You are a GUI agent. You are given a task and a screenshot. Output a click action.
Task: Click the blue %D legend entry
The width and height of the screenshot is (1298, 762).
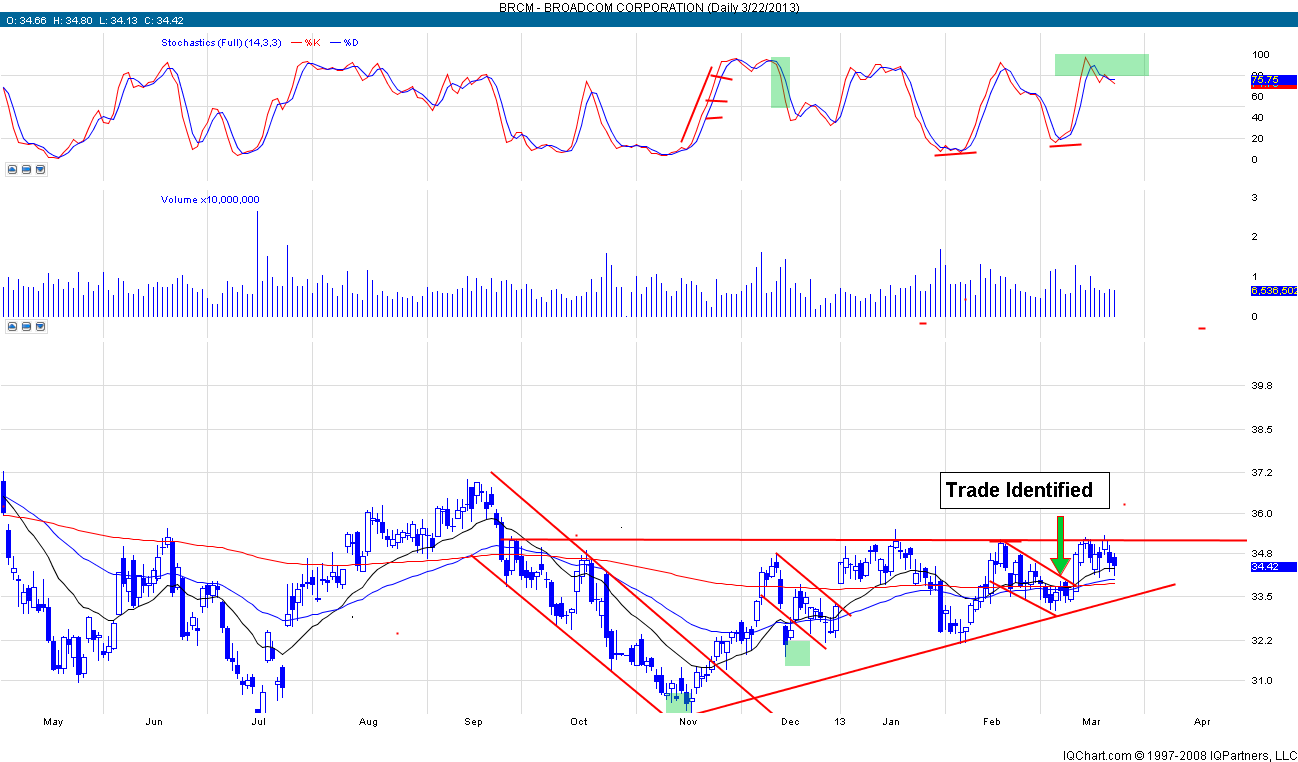[x=350, y=43]
